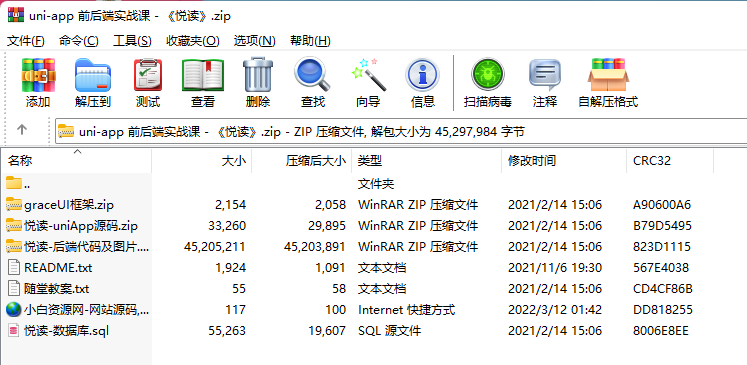Screen dimensions: 747x365
Task: Go up one folder level arrow
Action: click(22, 130)
